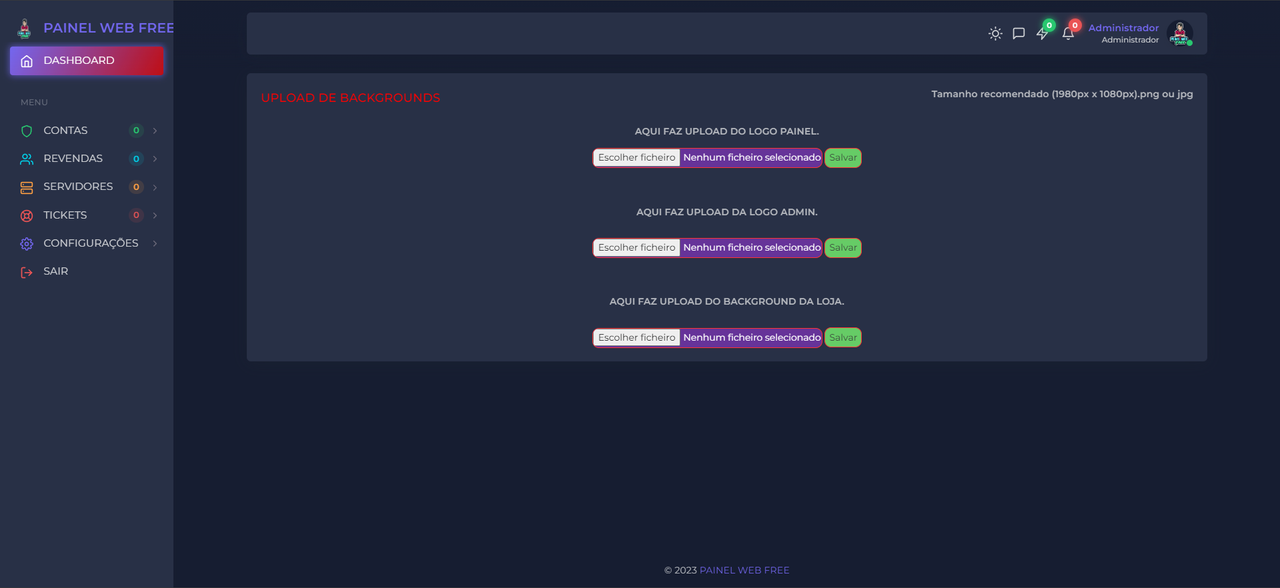
Task: Click the lifebuoy icon beside Tickets
Action: click(x=27, y=215)
